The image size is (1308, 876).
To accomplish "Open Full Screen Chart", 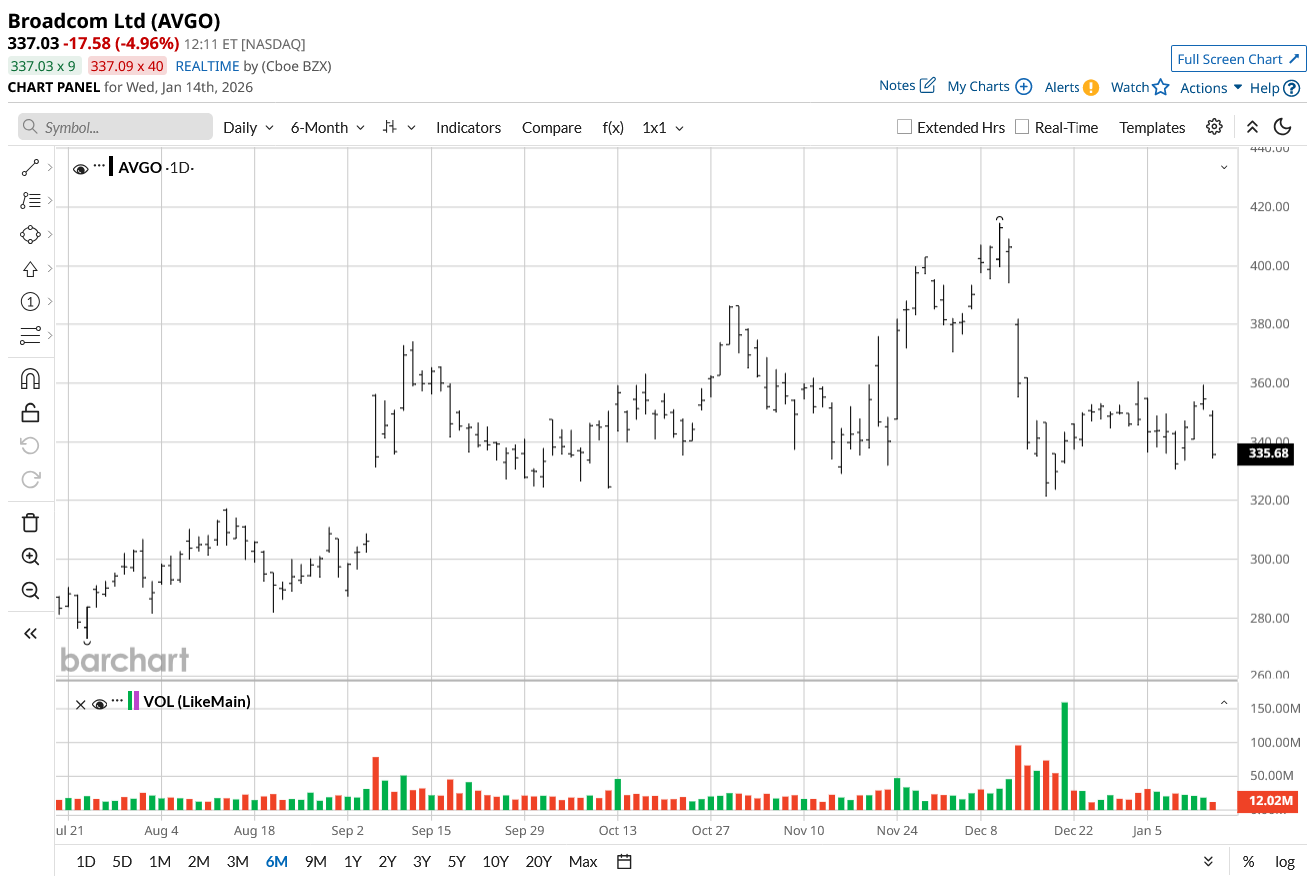I will (1239, 59).
